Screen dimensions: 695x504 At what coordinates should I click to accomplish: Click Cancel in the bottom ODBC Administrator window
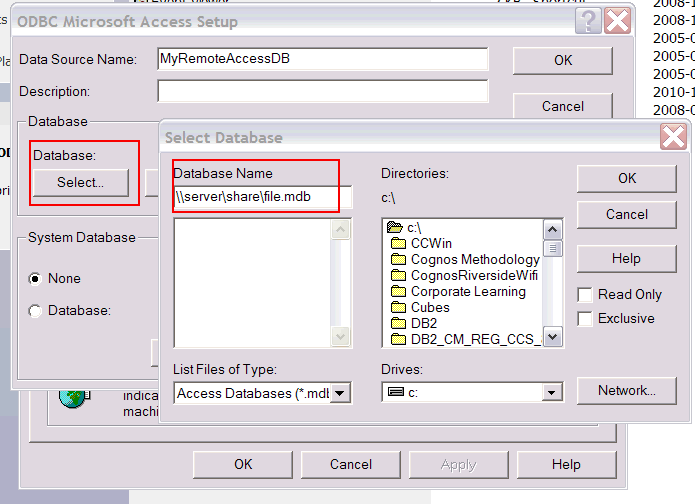(351, 465)
